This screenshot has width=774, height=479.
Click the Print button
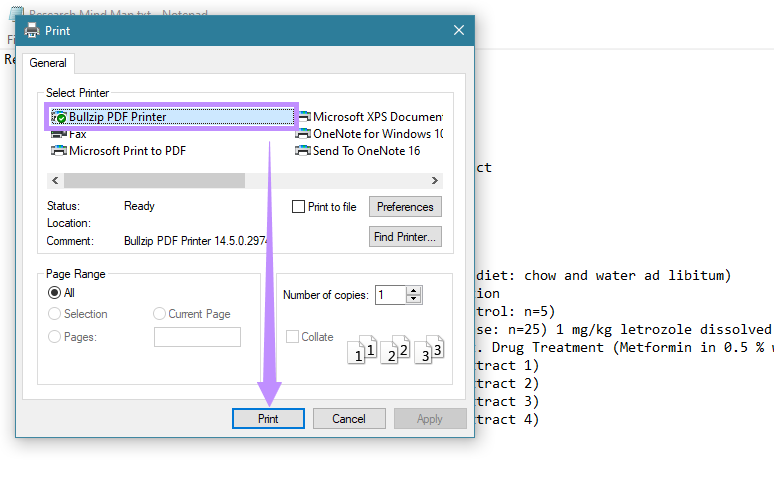click(268, 419)
